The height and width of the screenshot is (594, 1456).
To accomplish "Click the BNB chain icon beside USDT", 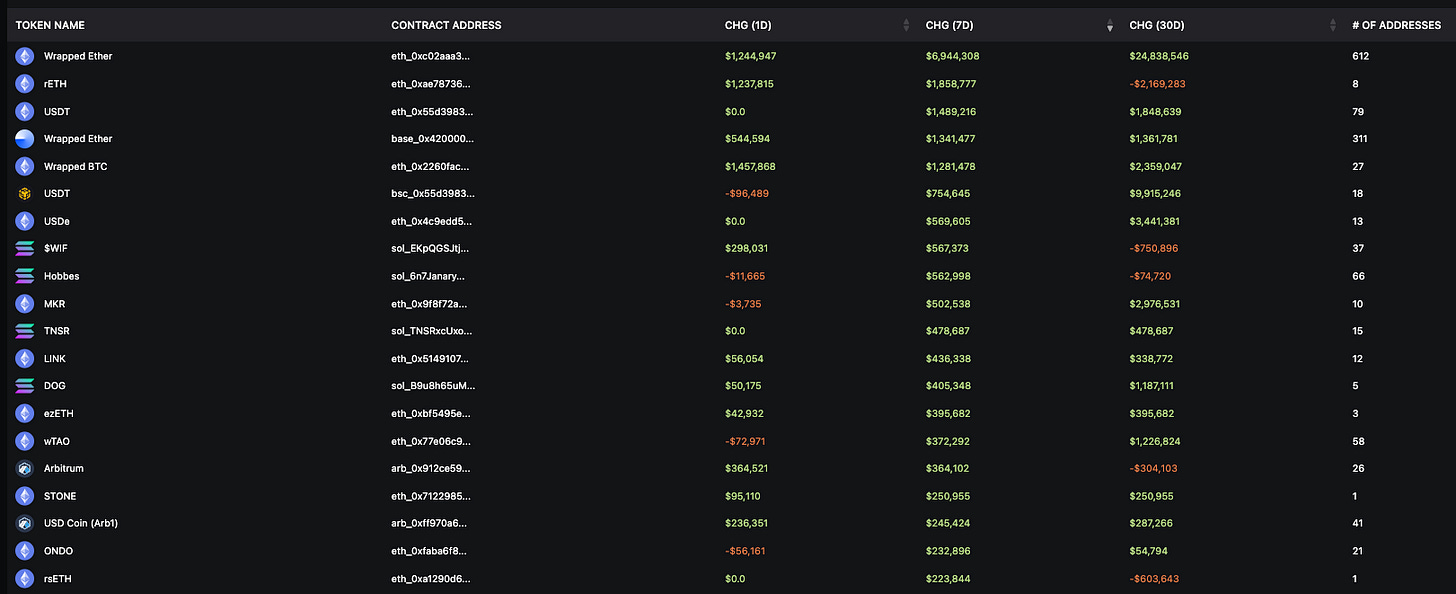I will click(24, 194).
